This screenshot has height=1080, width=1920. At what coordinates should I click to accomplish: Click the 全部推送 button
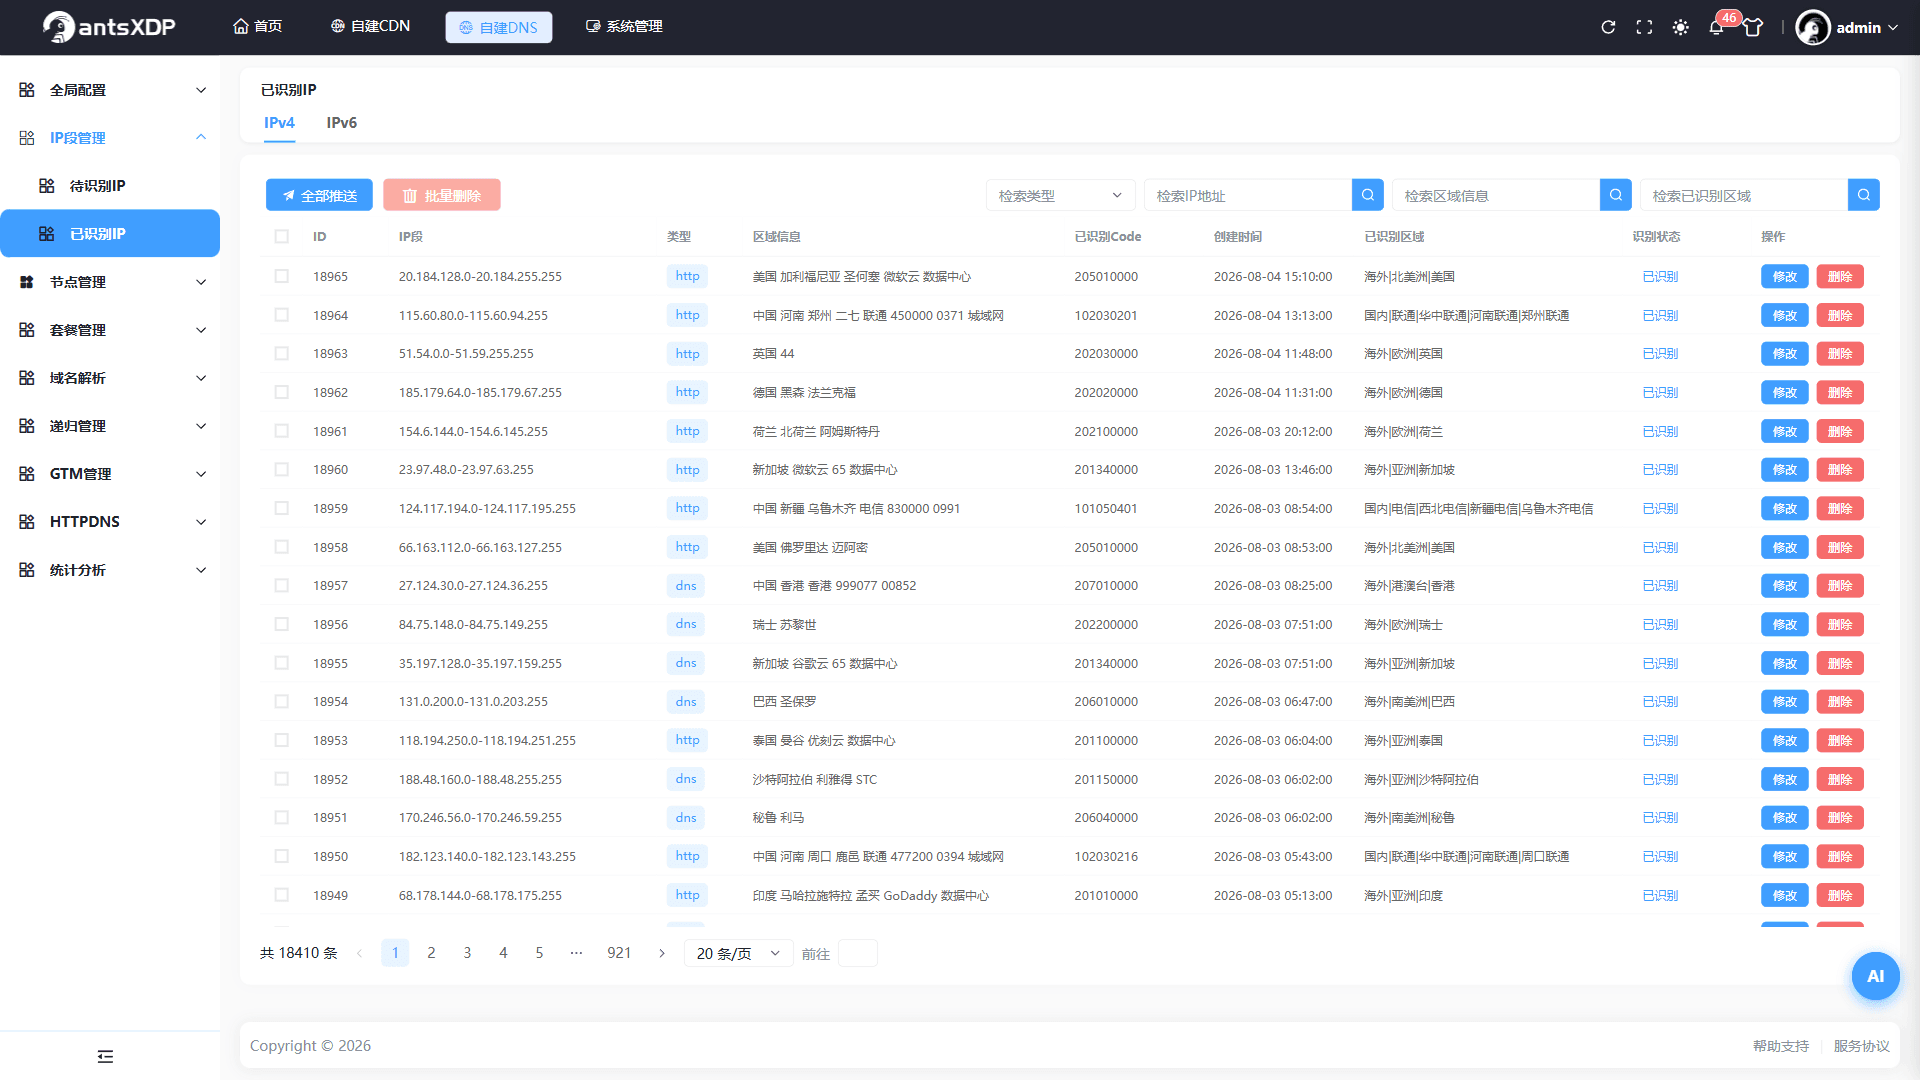(319, 195)
